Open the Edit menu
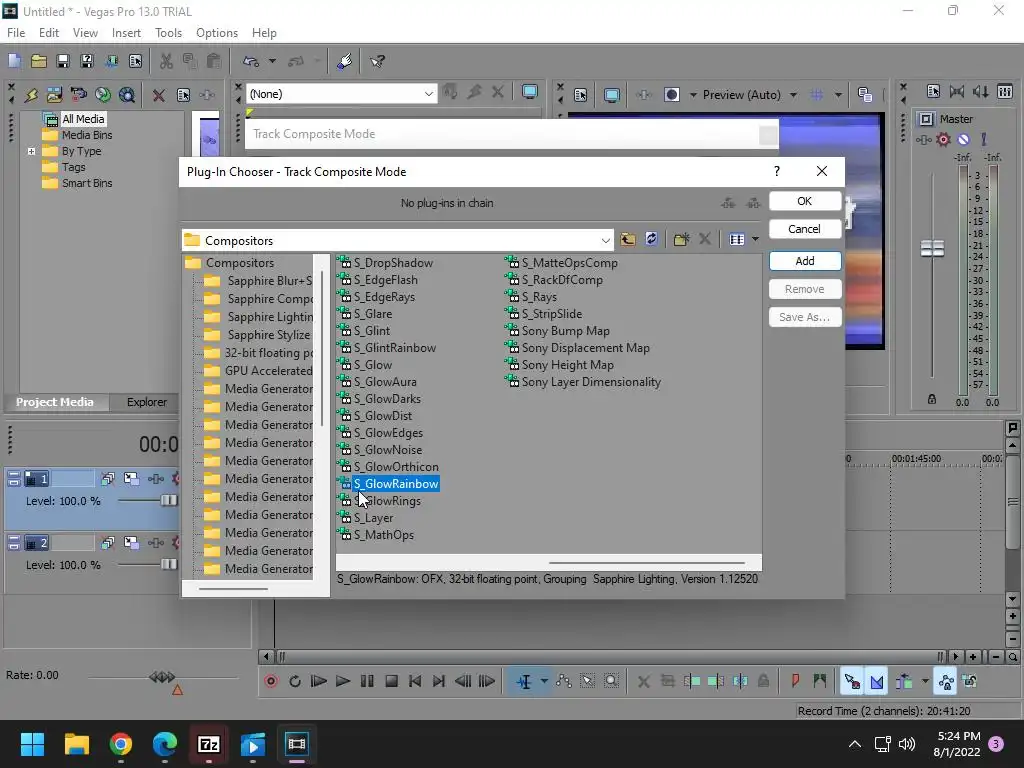This screenshot has width=1024, height=768. point(49,33)
